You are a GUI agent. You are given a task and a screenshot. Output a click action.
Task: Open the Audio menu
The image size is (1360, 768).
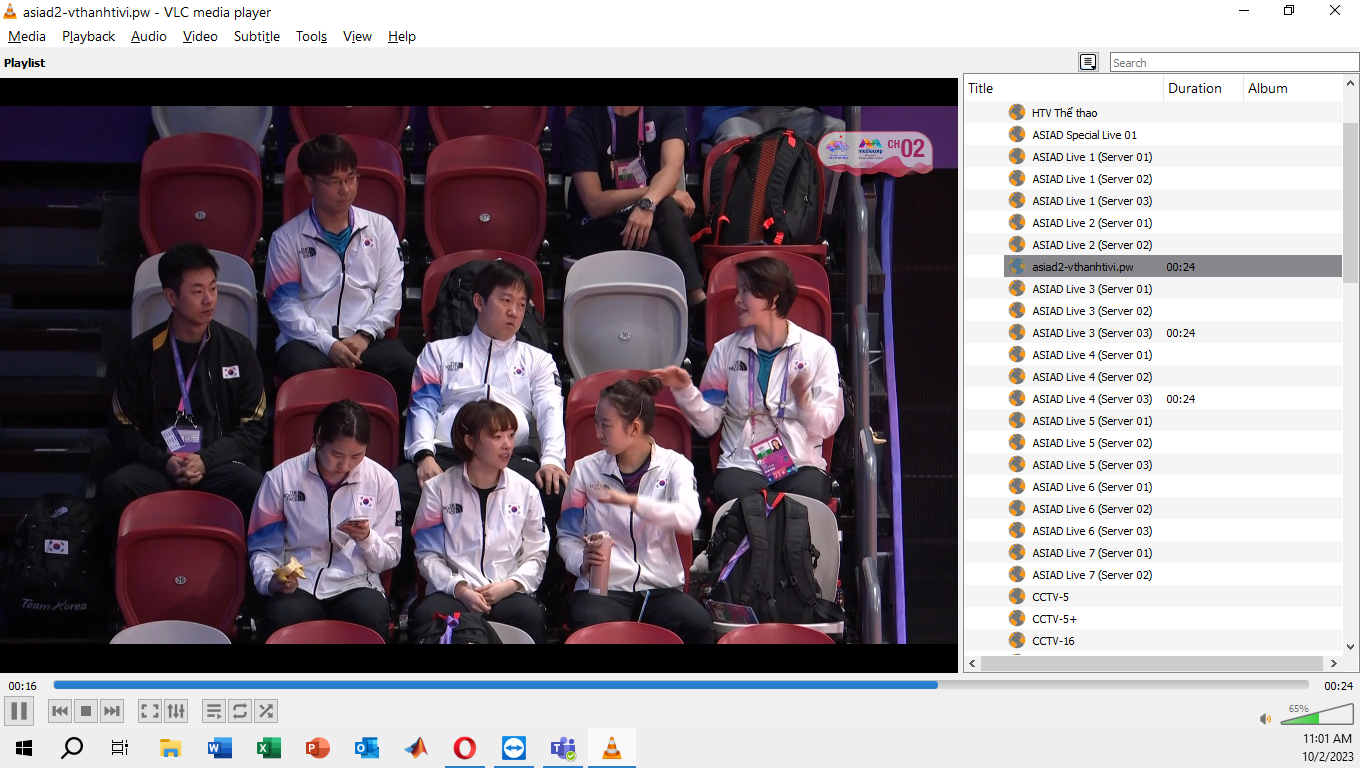[x=149, y=36]
